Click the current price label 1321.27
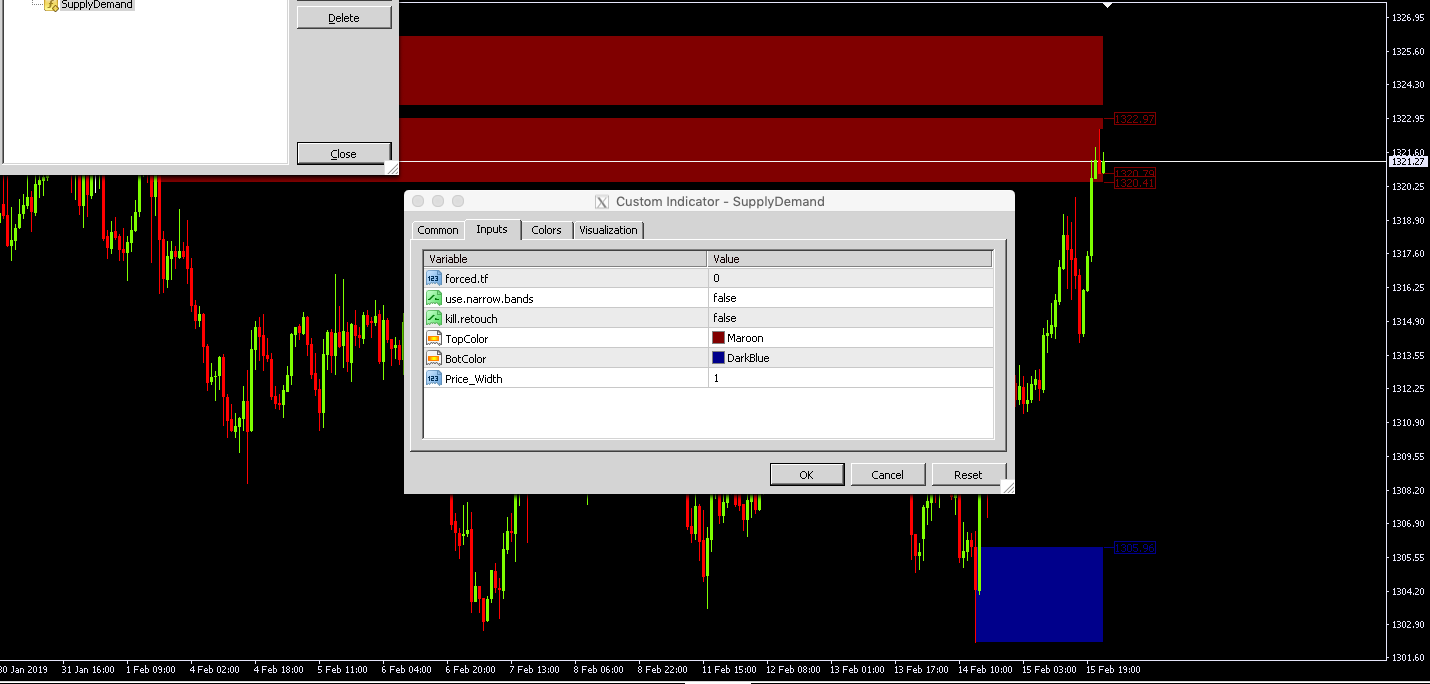Screen dimensions: 1430x684 tap(1408, 161)
